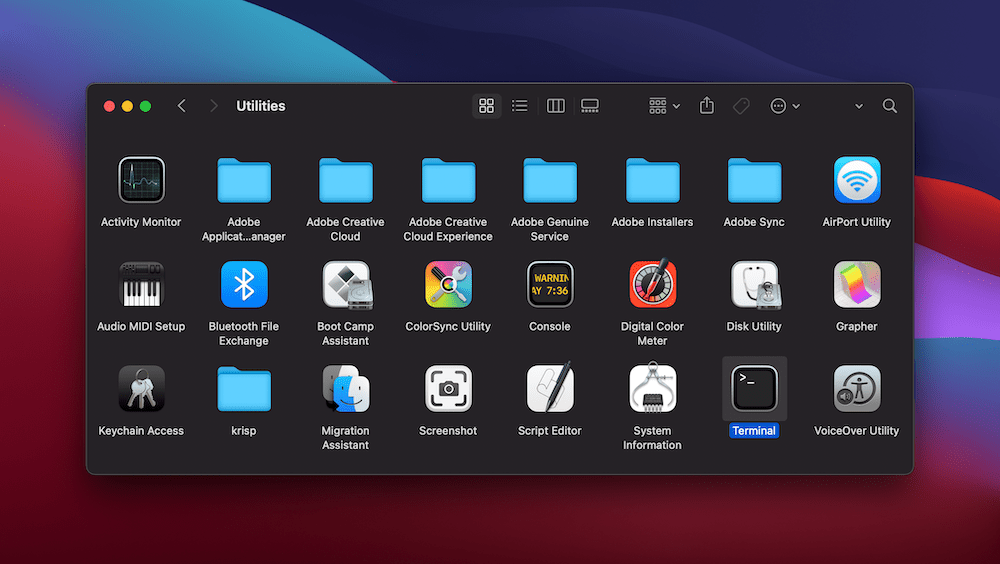Expand the toolbar overflow chevron
This screenshot has width=1000, height=564.
click(x=858, y=107)
